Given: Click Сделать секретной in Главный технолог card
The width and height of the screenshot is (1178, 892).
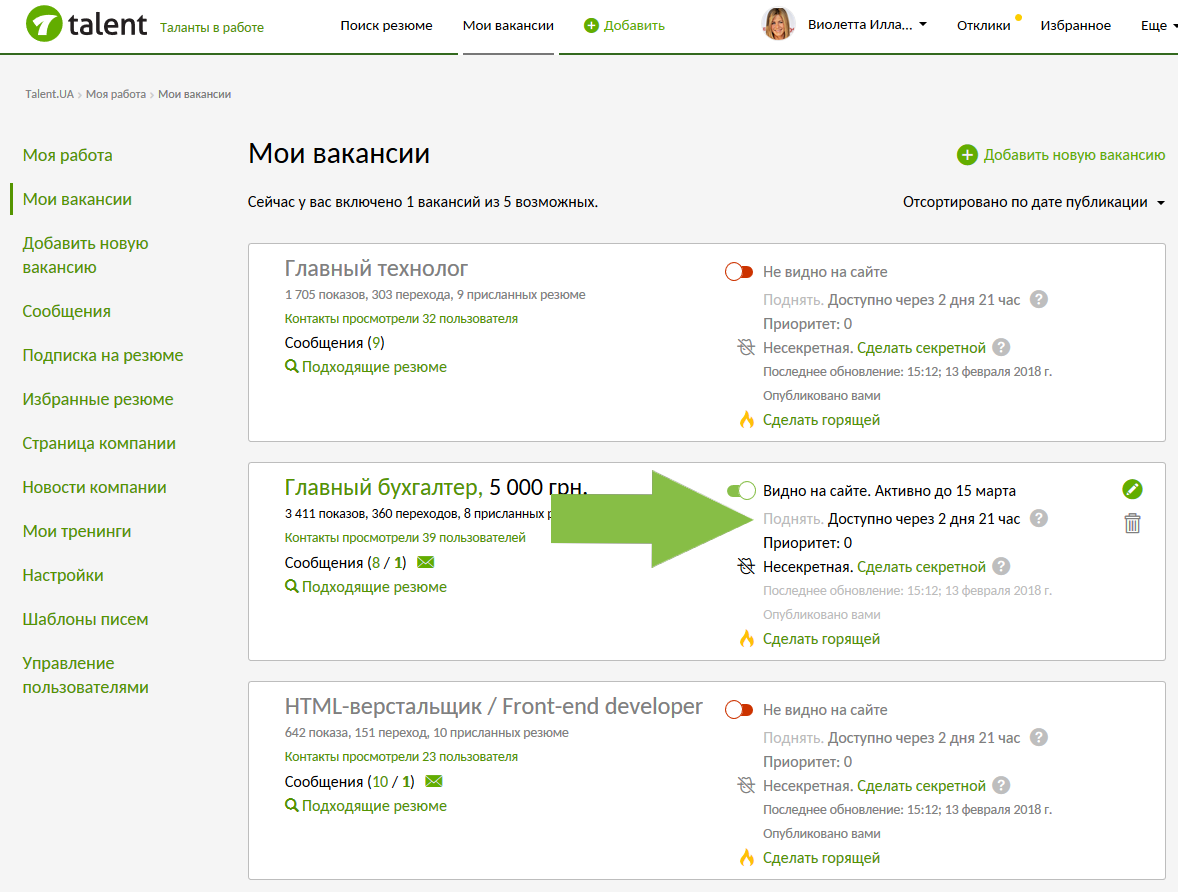Looking at the screenshot, I should click(921, 347).
